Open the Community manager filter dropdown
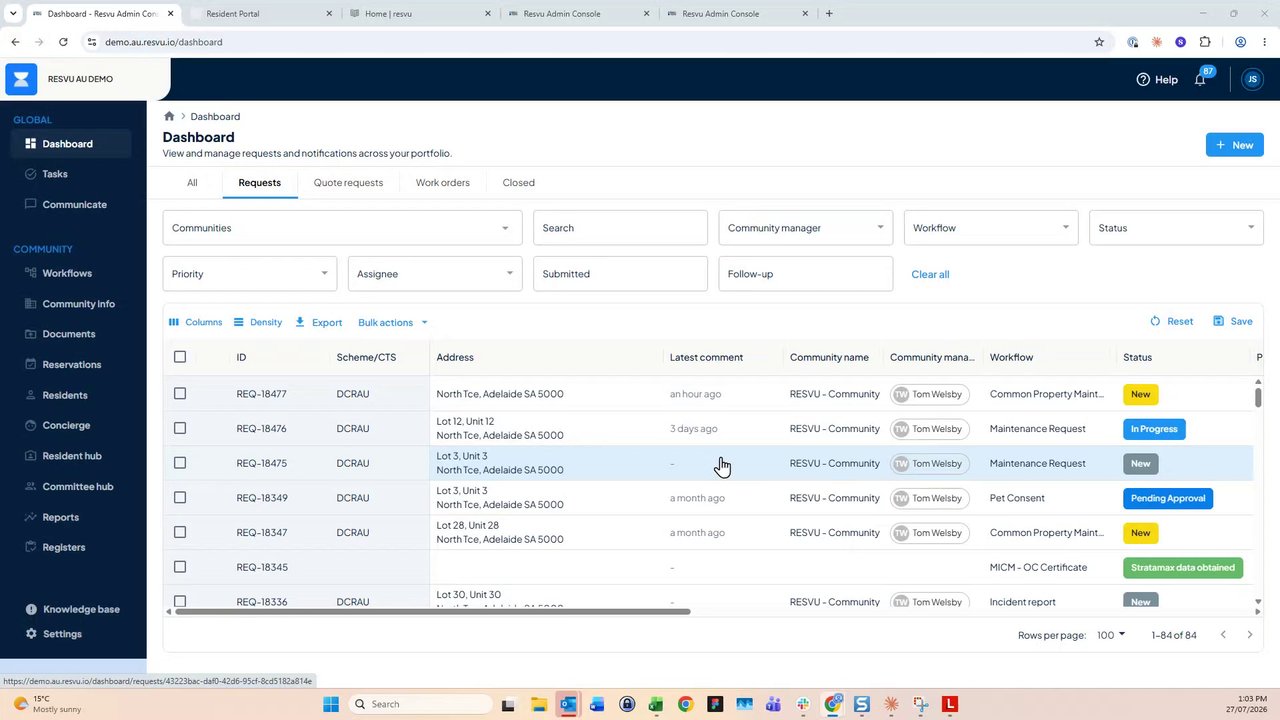Image resolution: width=1280 pixels, height=720 pixels. click(805, 228)
